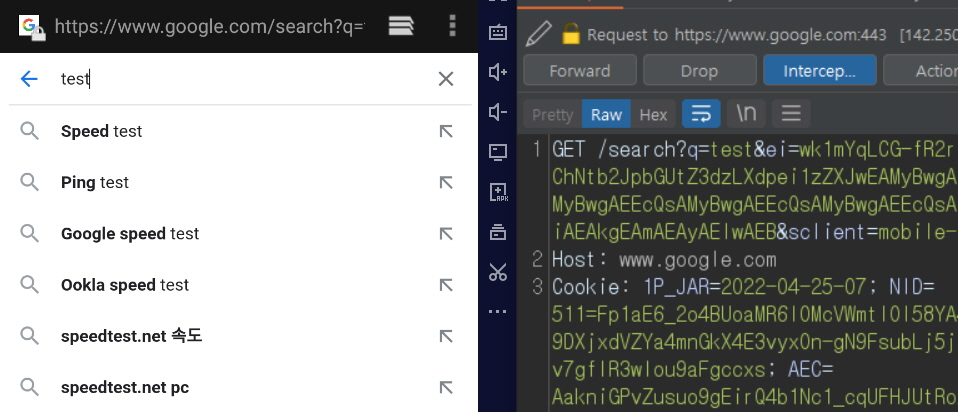
Task: Select the speedtest.net pc suggestion
Action: [239, 387]
